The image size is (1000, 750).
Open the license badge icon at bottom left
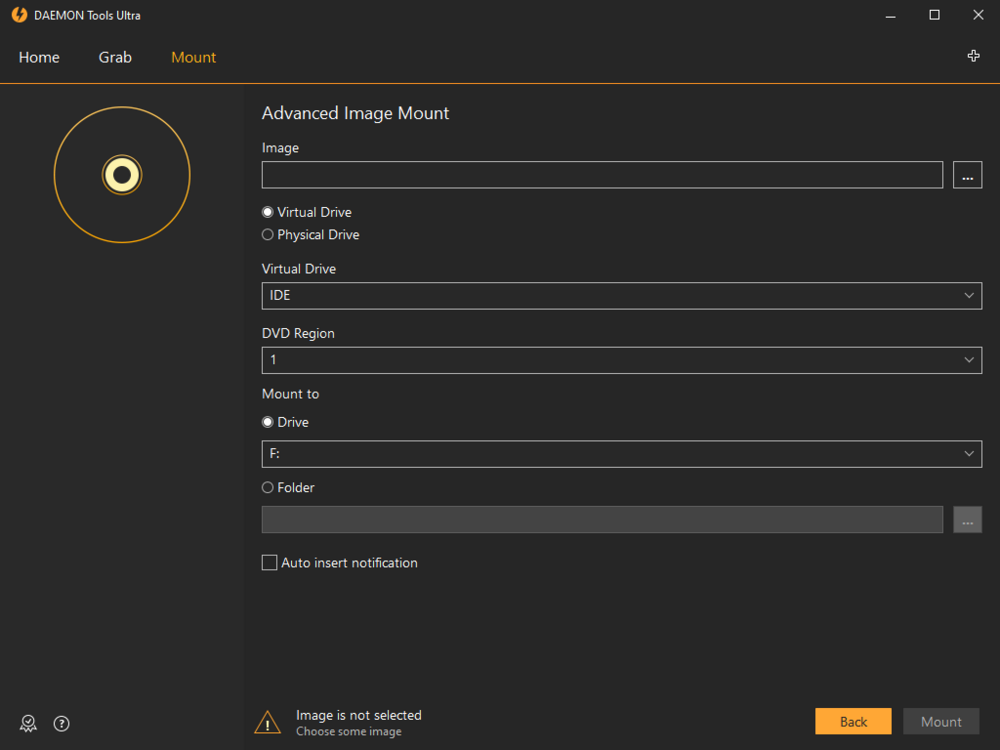click(28, 724)
